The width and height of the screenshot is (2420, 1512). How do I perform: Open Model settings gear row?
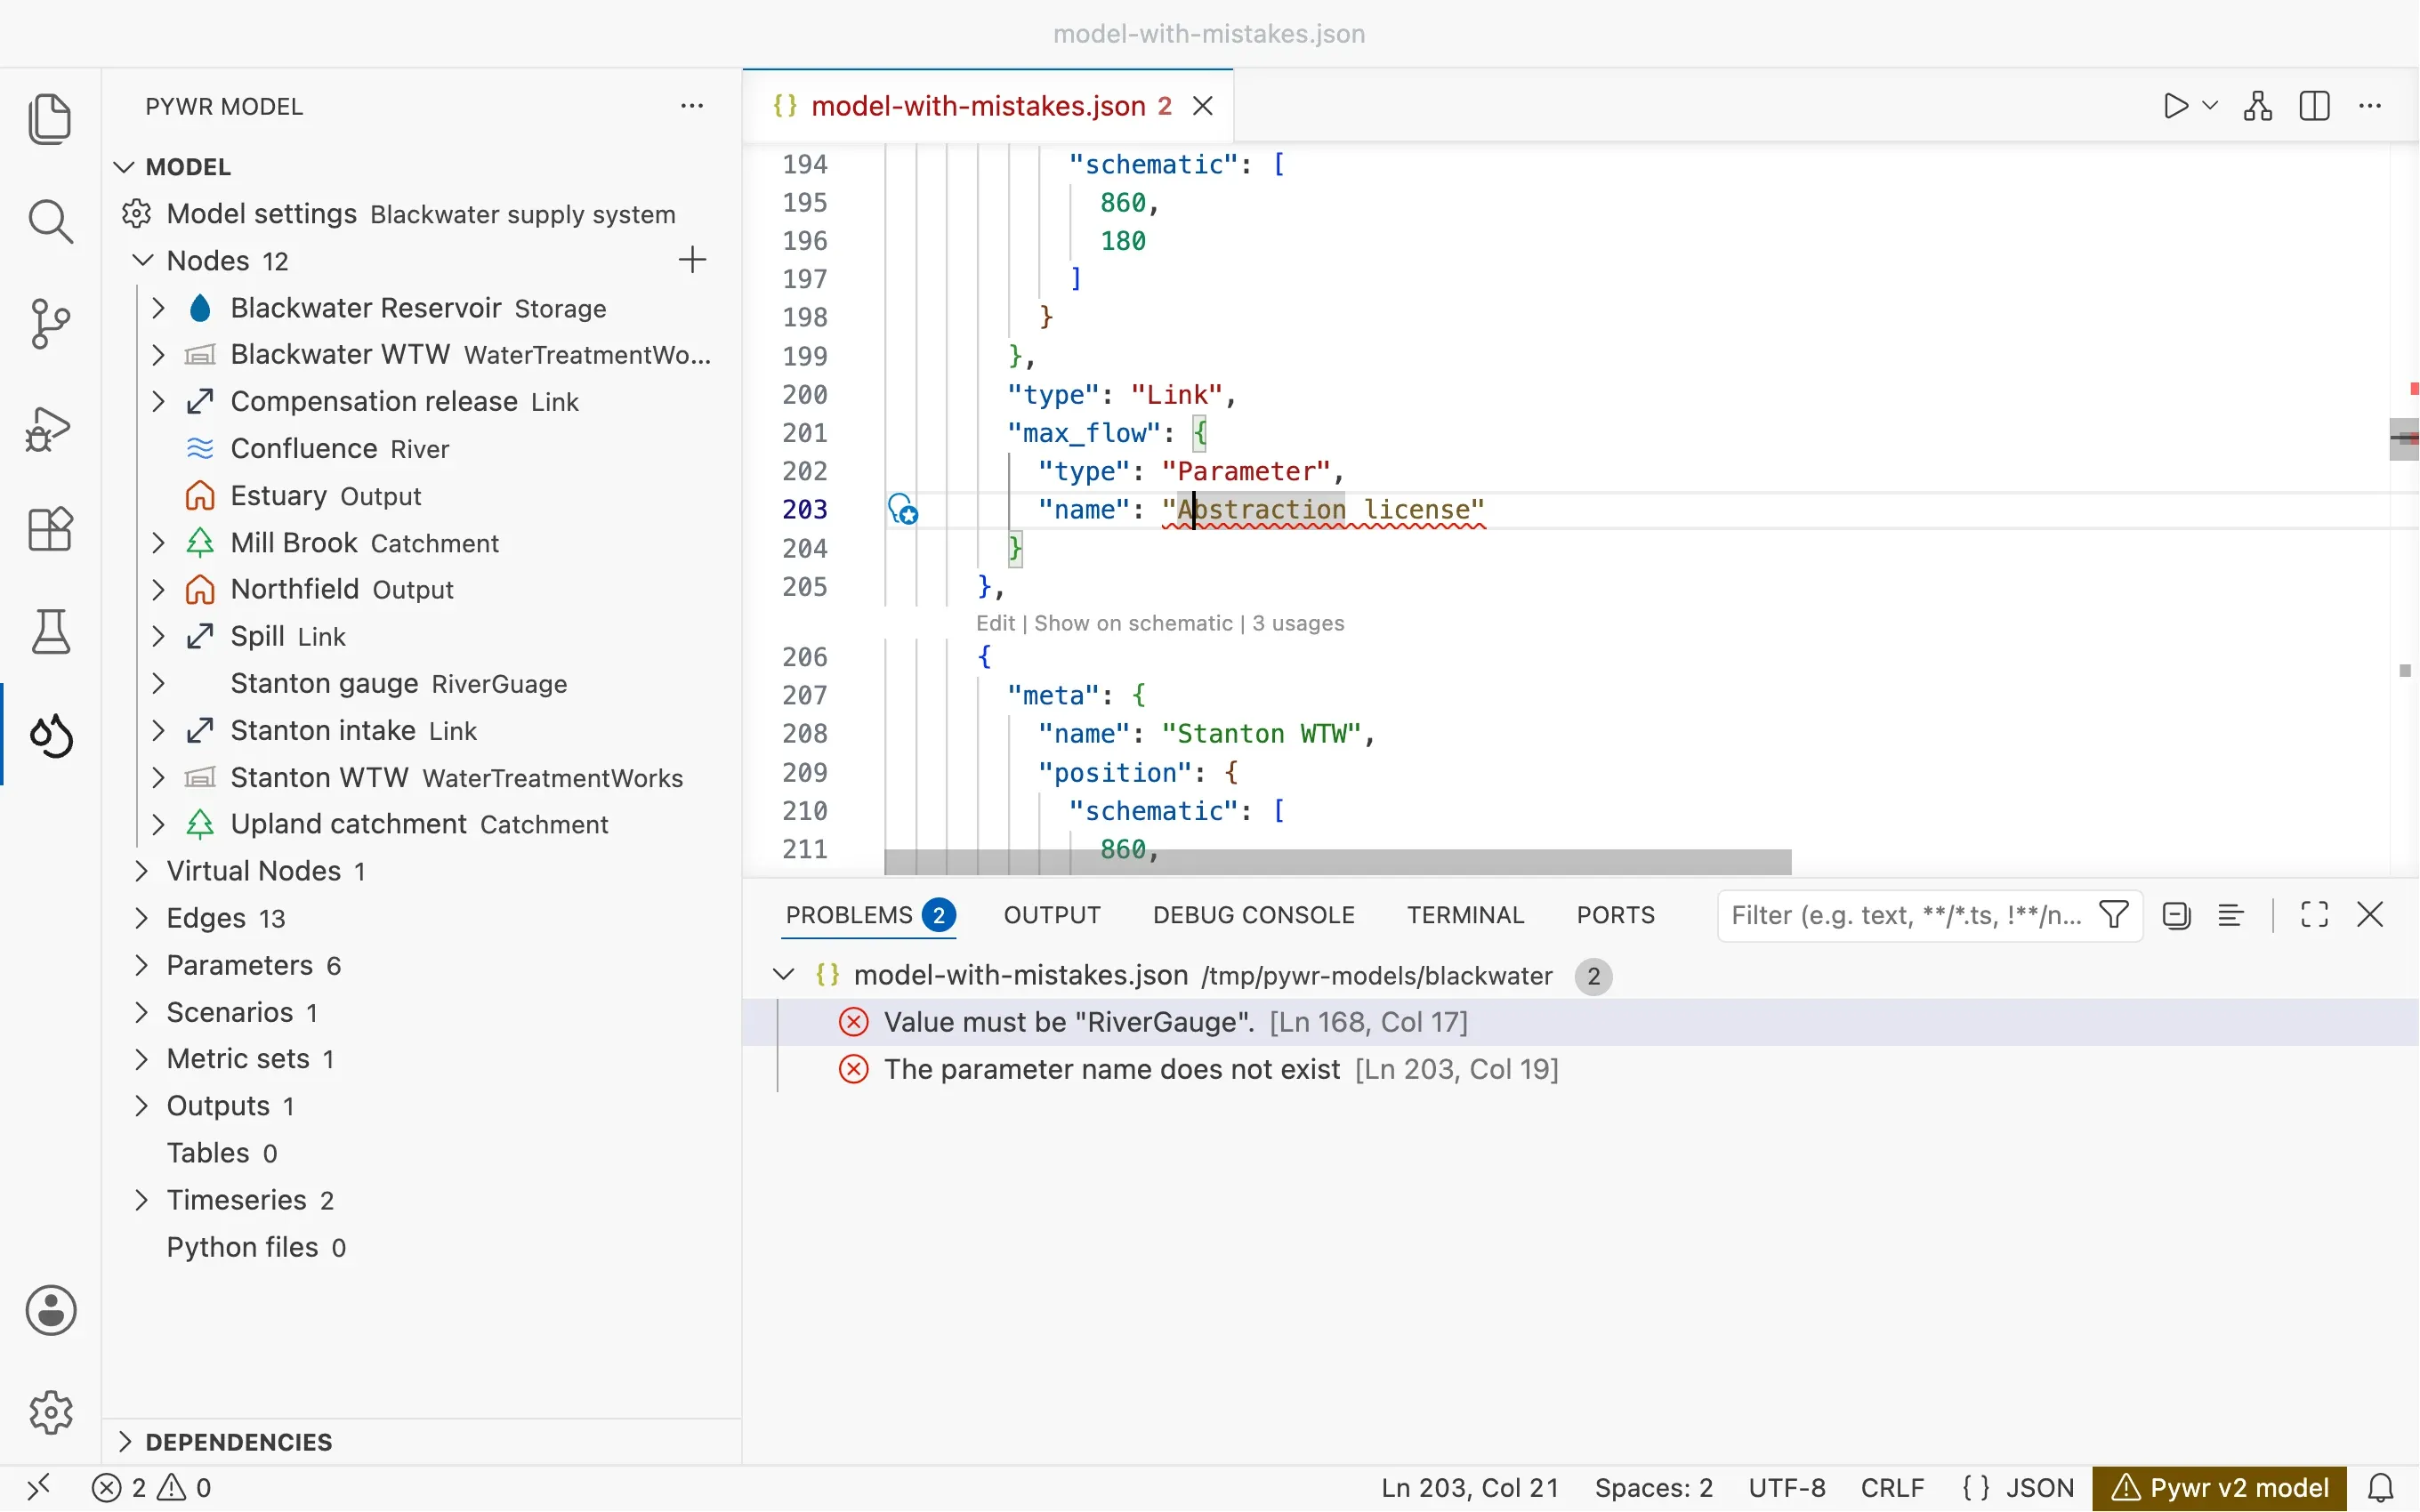coord(420,214)
